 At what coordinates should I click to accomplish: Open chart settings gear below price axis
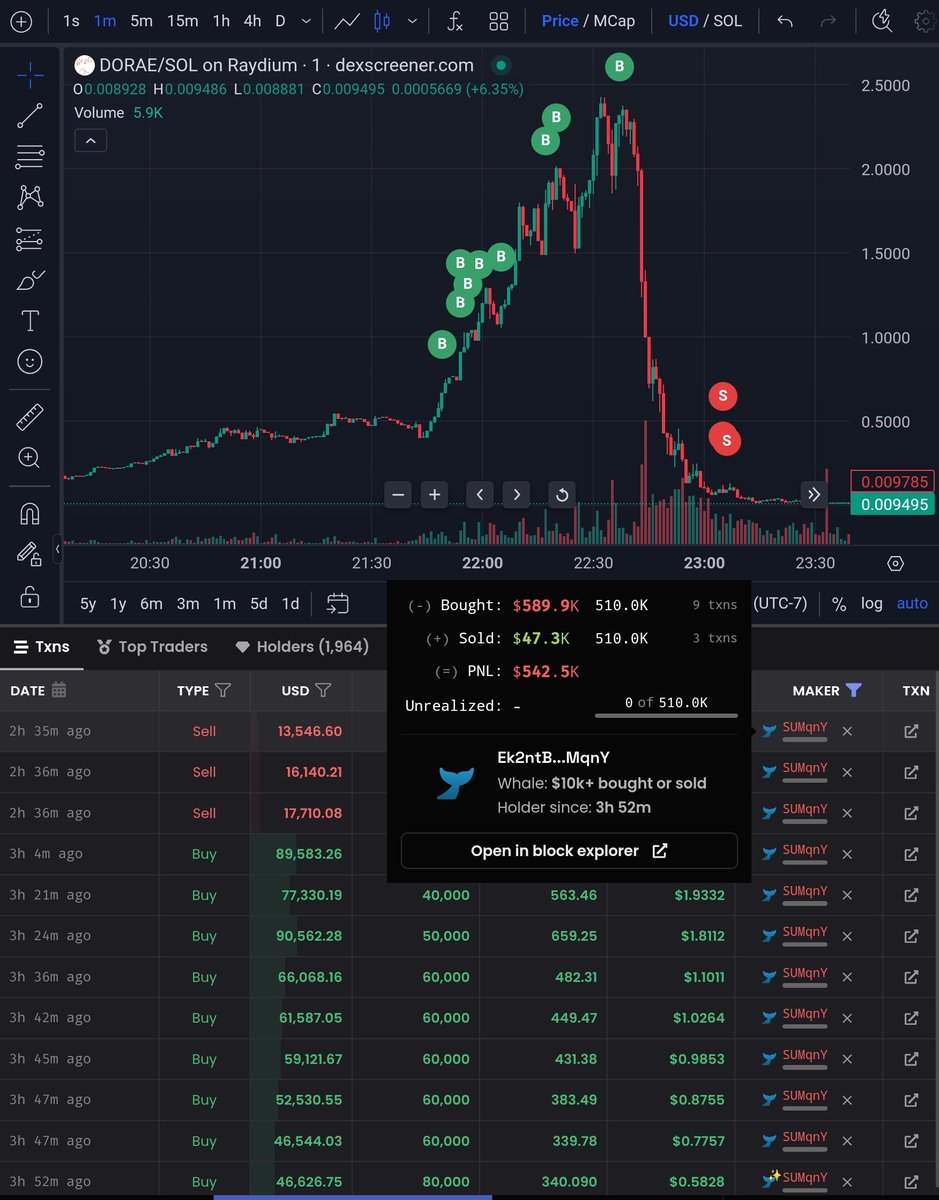pos(895,563)
